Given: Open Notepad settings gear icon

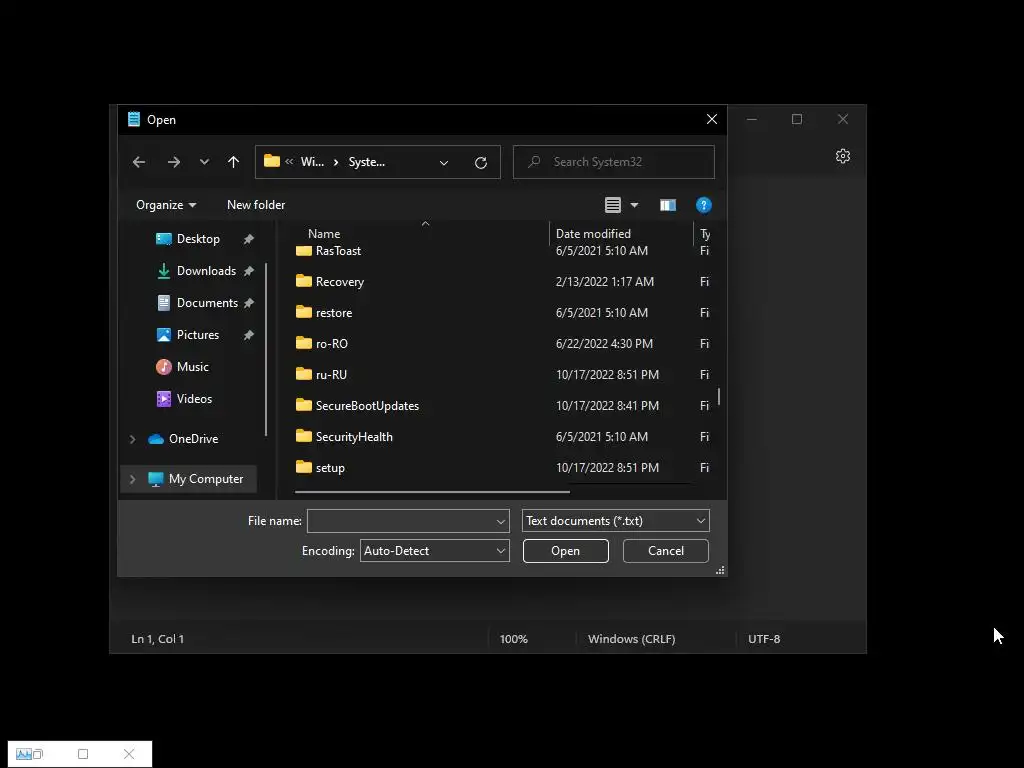Looking at the screenshot, I should point(842,156).
